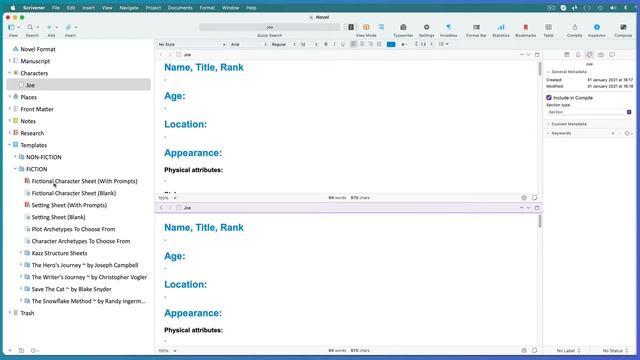The width and height of the screenshot is (640, 360).
Task: Click the Search magnifier icon
Action: click(30, 27)
